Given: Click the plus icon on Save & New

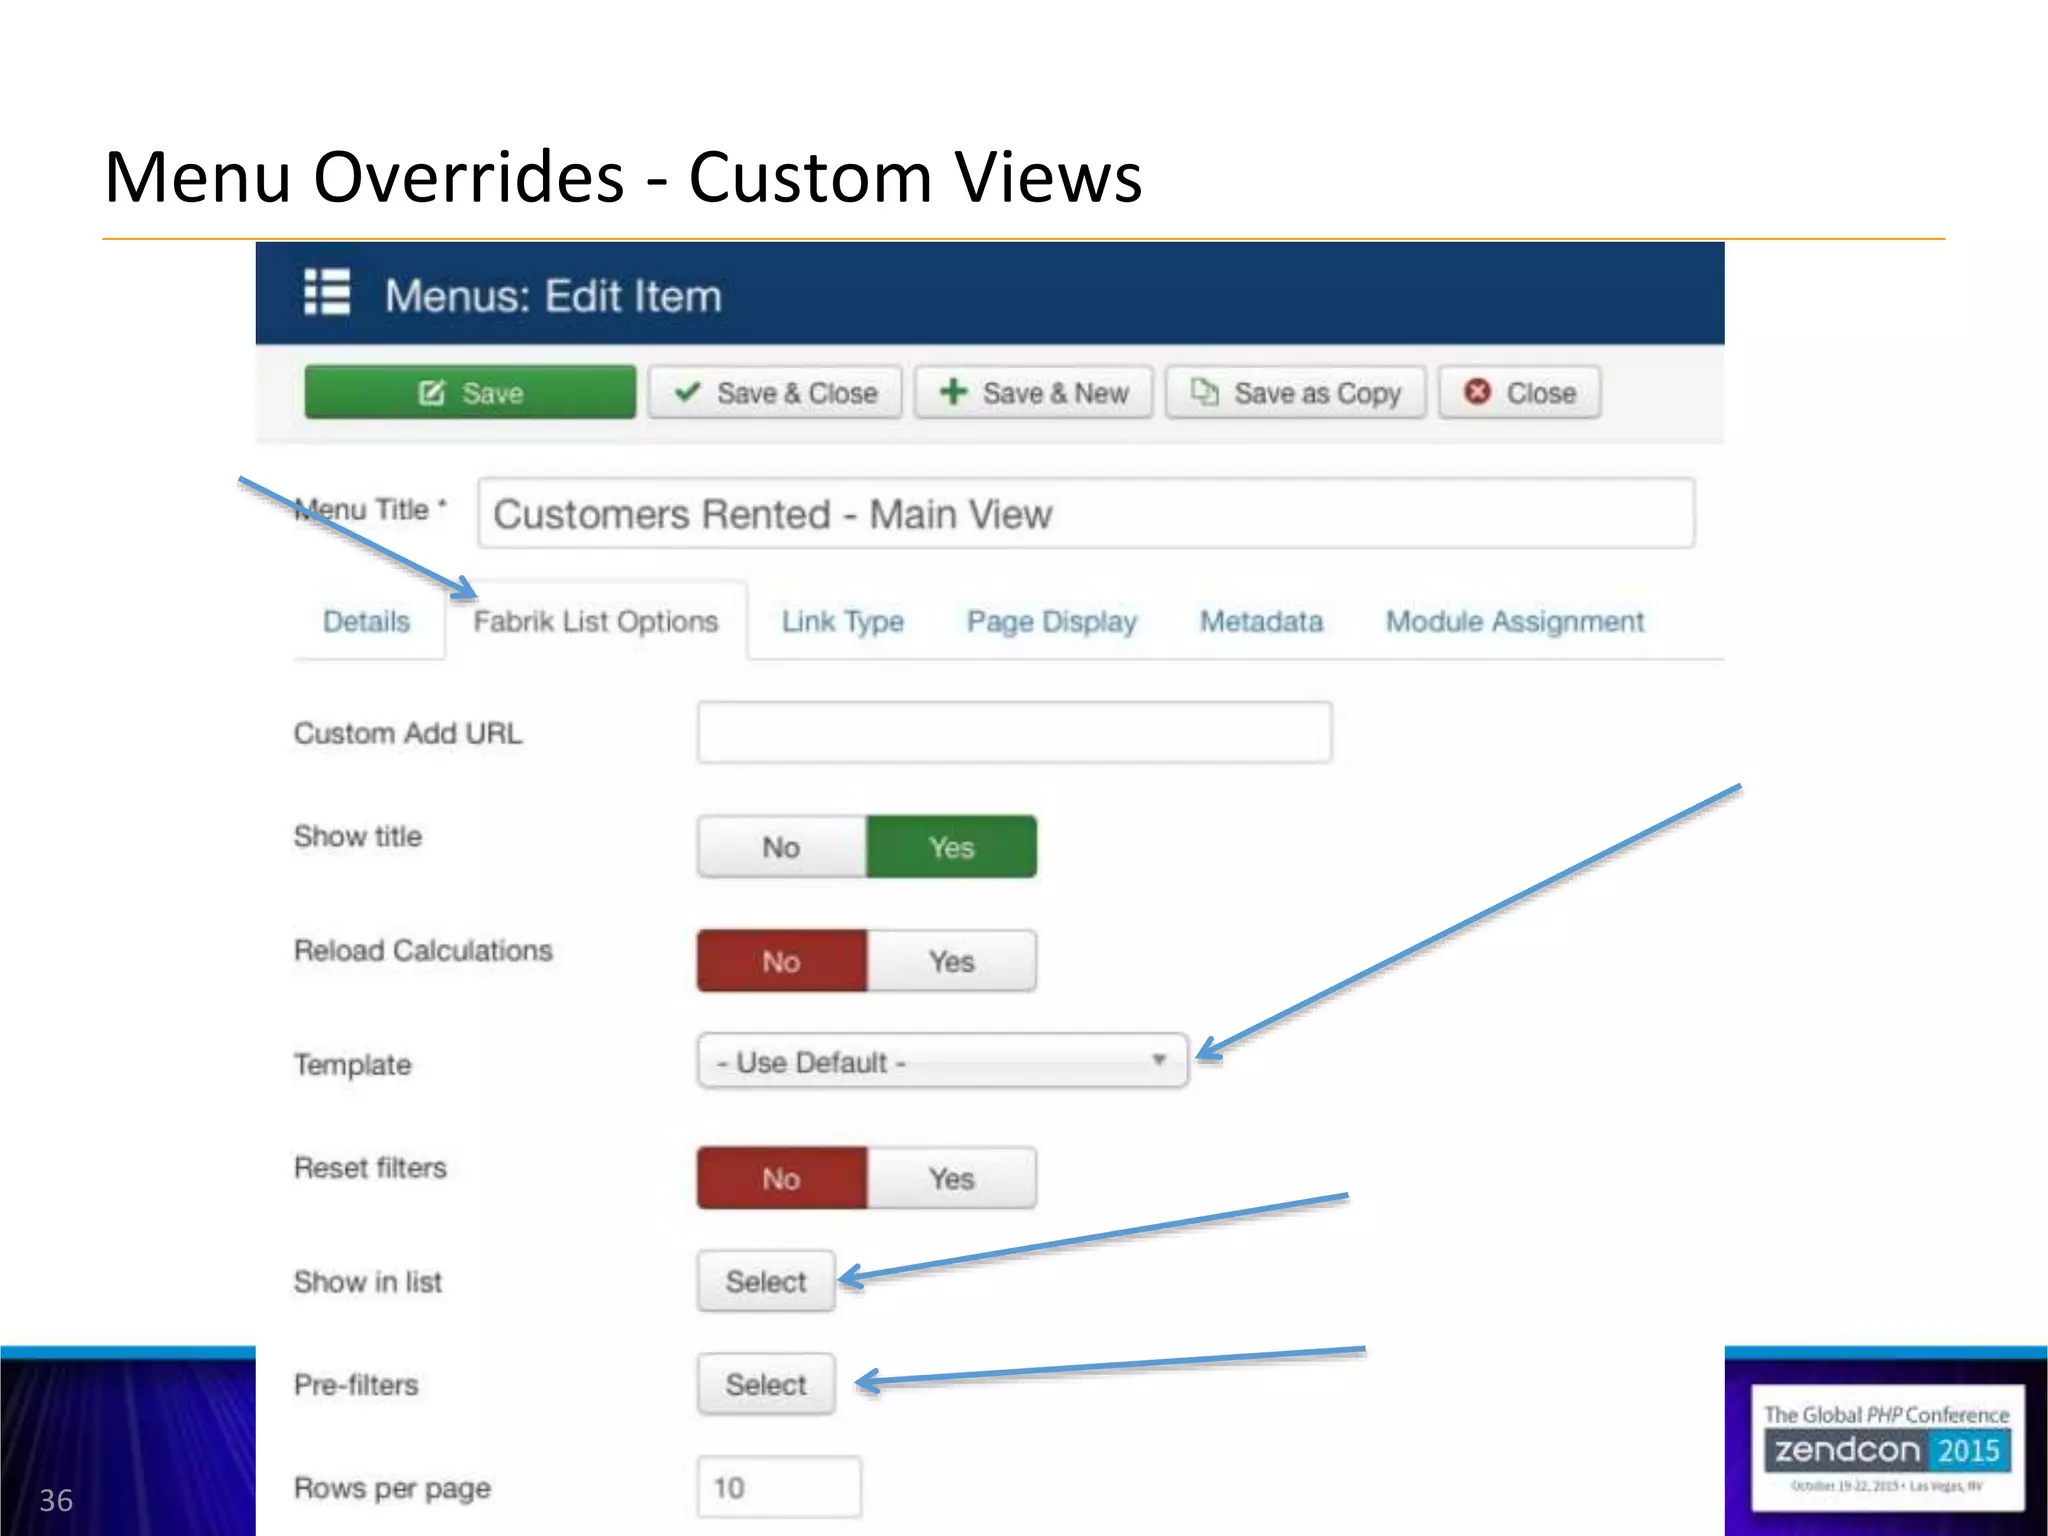Looking at the screenshot, I should click(953, 392).
